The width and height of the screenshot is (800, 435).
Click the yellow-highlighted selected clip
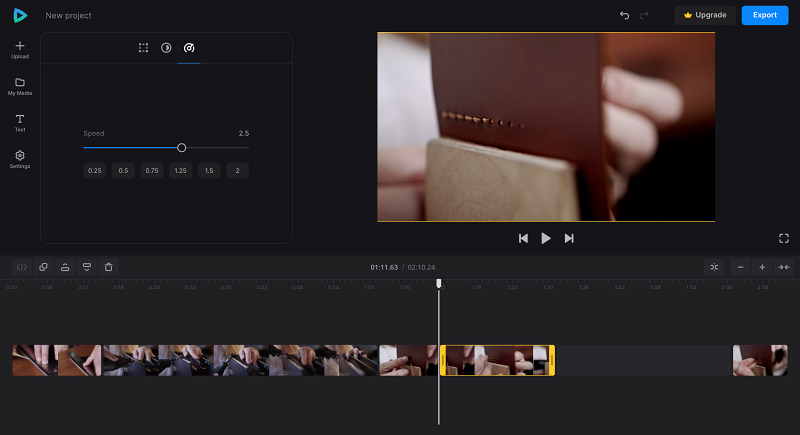(497, 361)
